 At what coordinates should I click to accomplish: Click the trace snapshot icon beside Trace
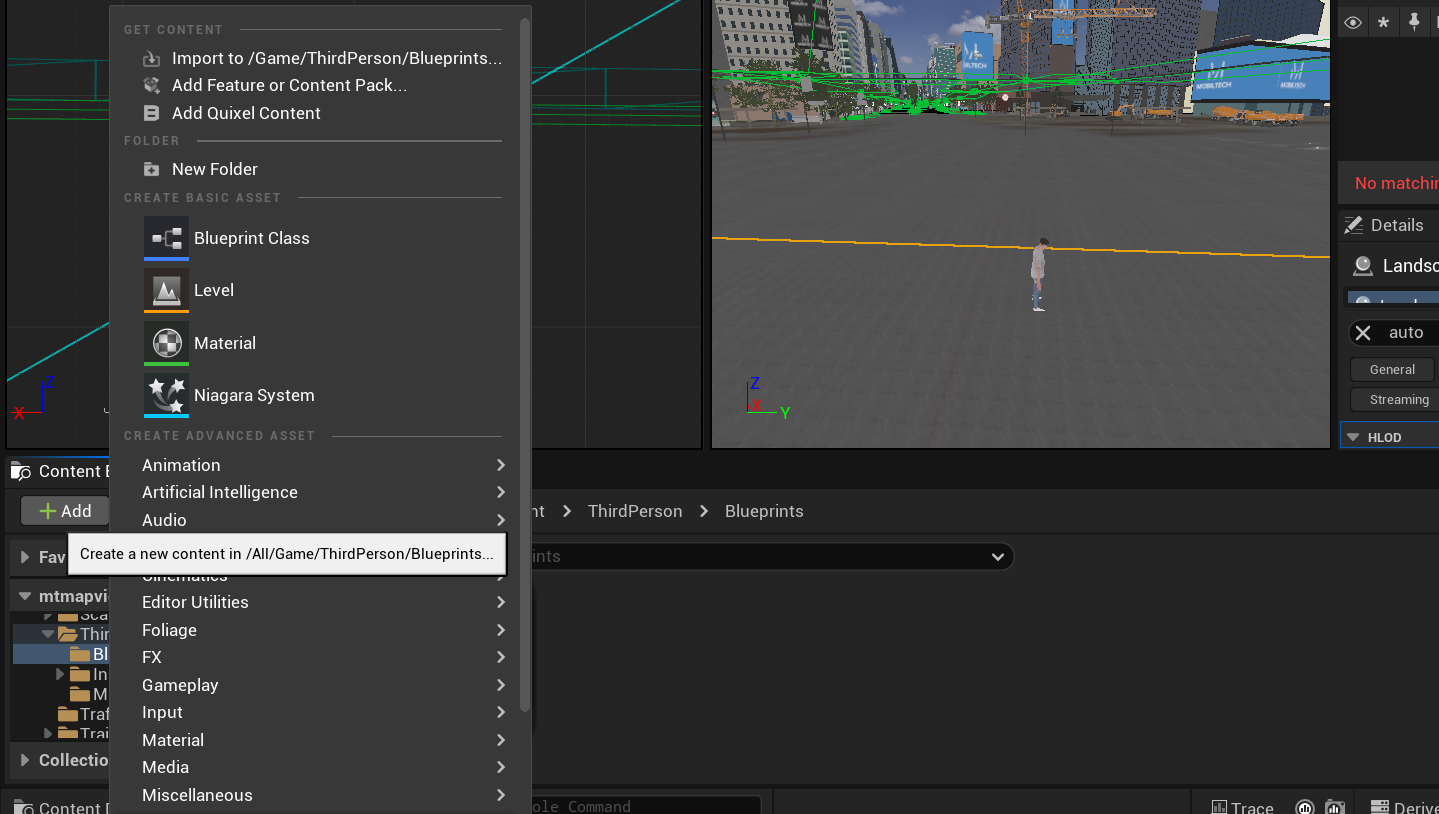(1335, 807)
